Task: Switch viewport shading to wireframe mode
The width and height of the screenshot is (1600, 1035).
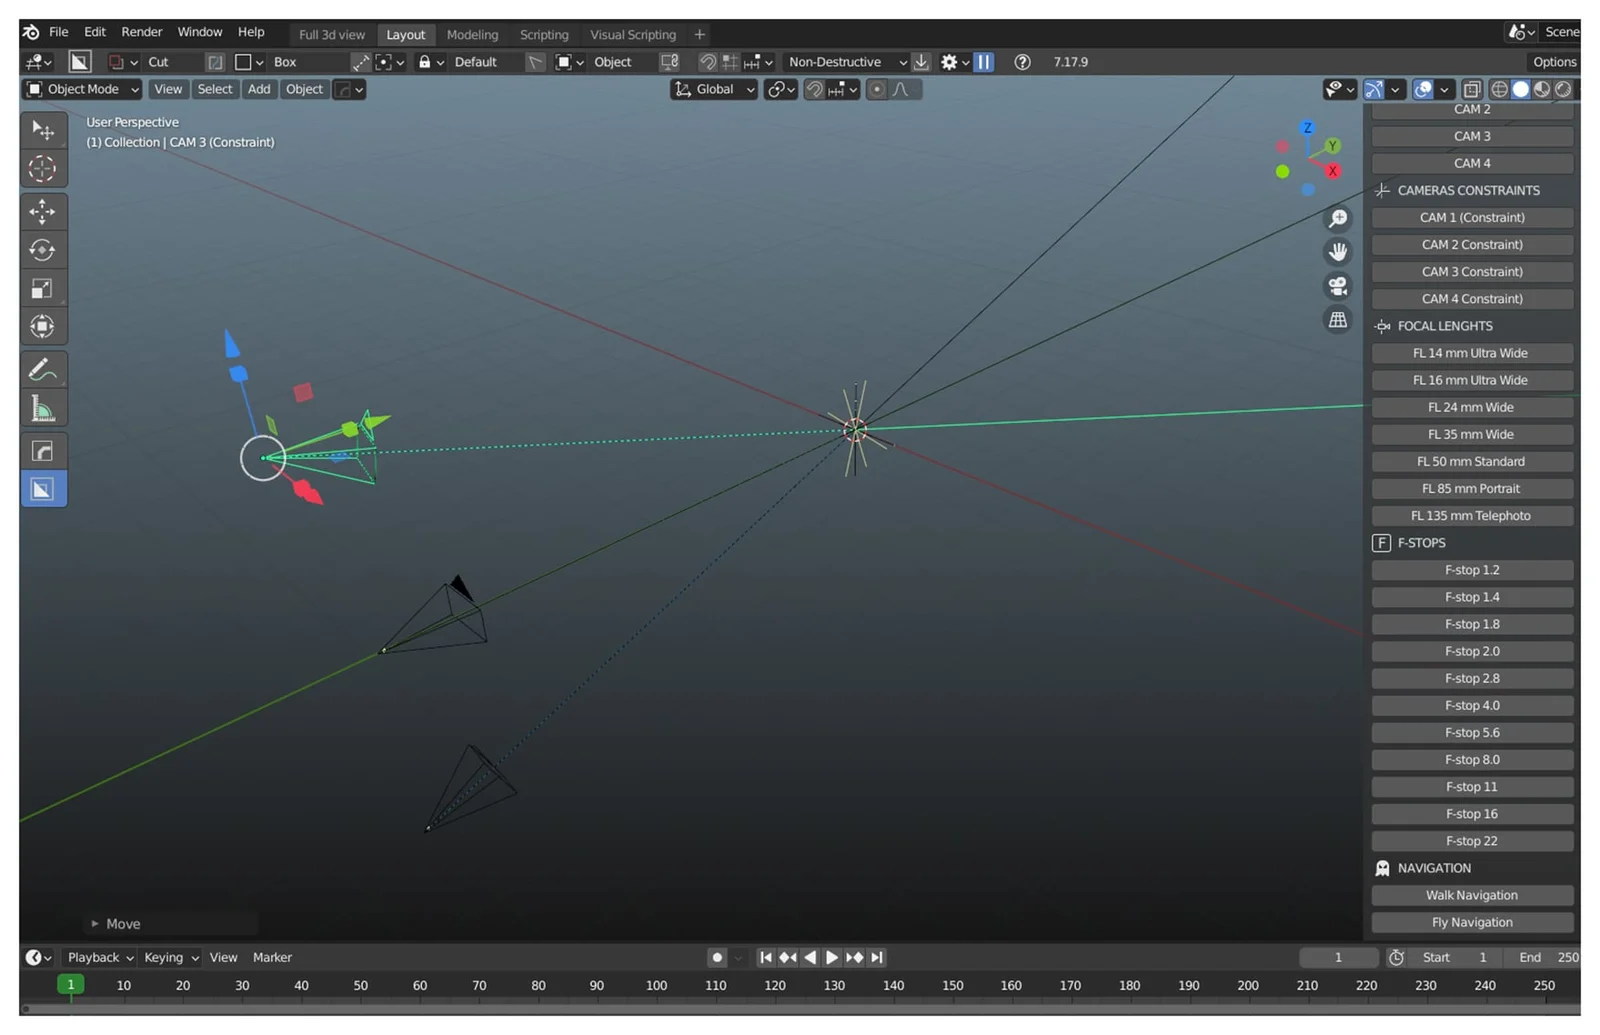Action: coord(1499,89)
